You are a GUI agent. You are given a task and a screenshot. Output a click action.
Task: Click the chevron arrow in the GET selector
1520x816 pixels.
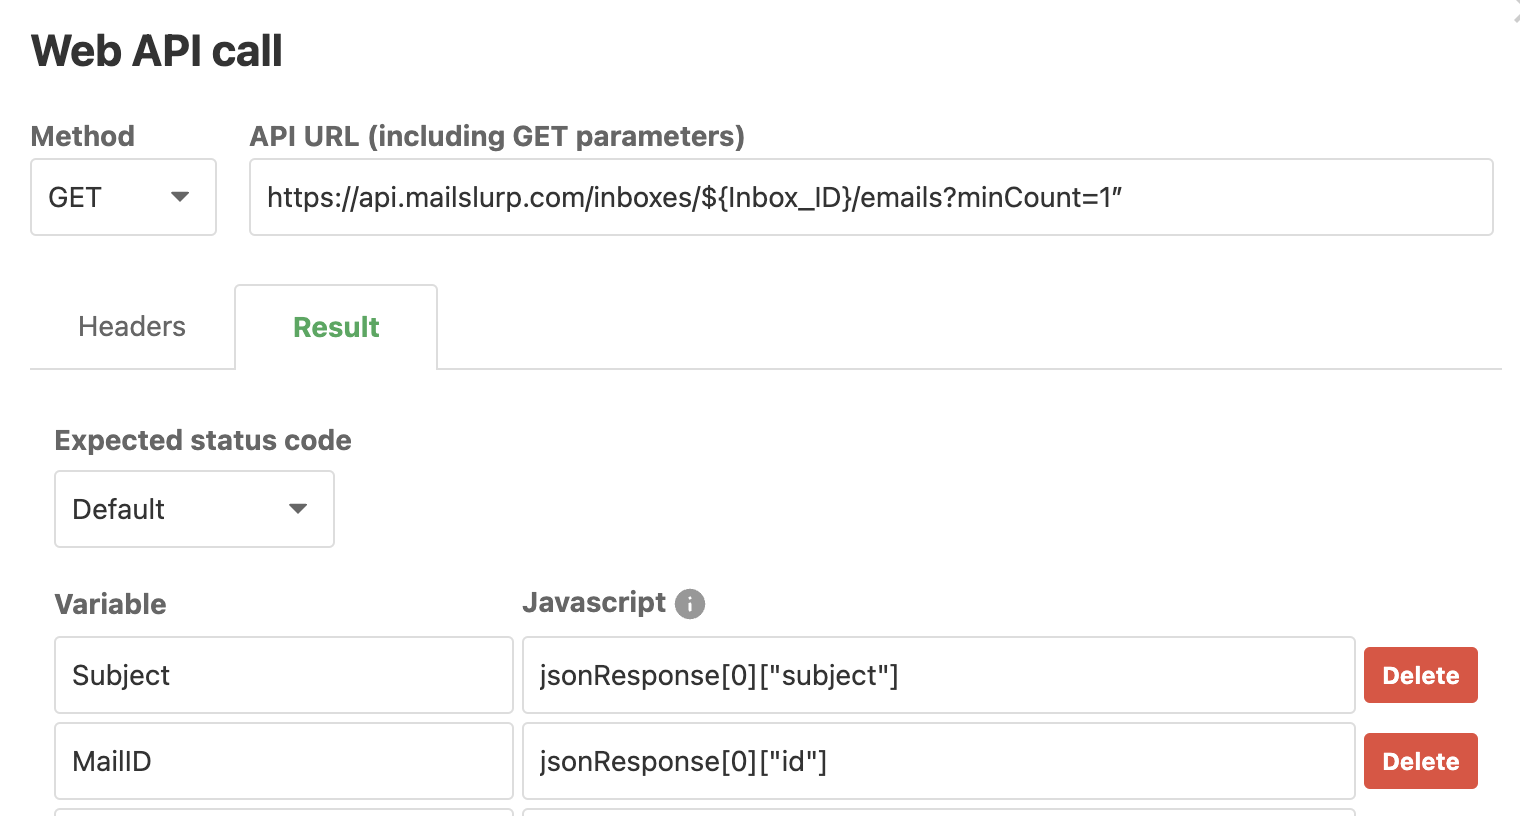tap(181, 197)
